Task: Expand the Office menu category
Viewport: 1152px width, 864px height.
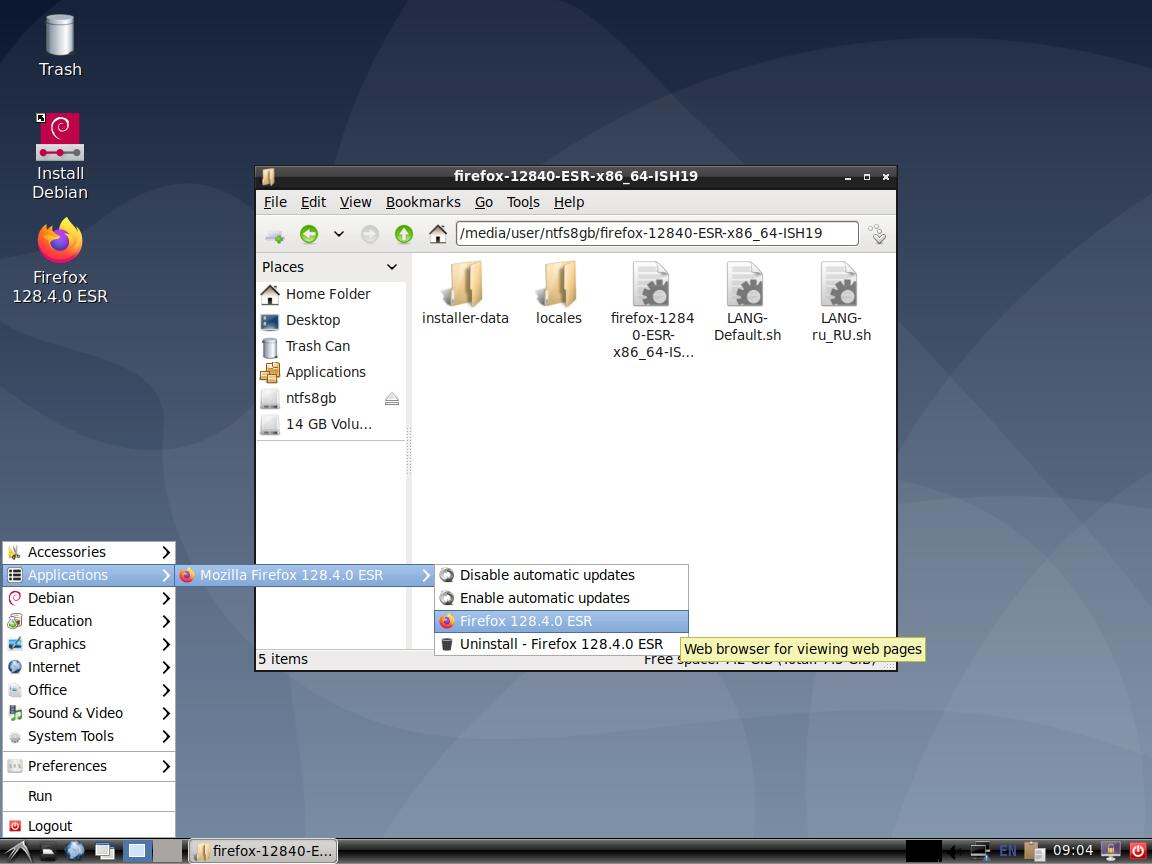Action: point(89,690)
